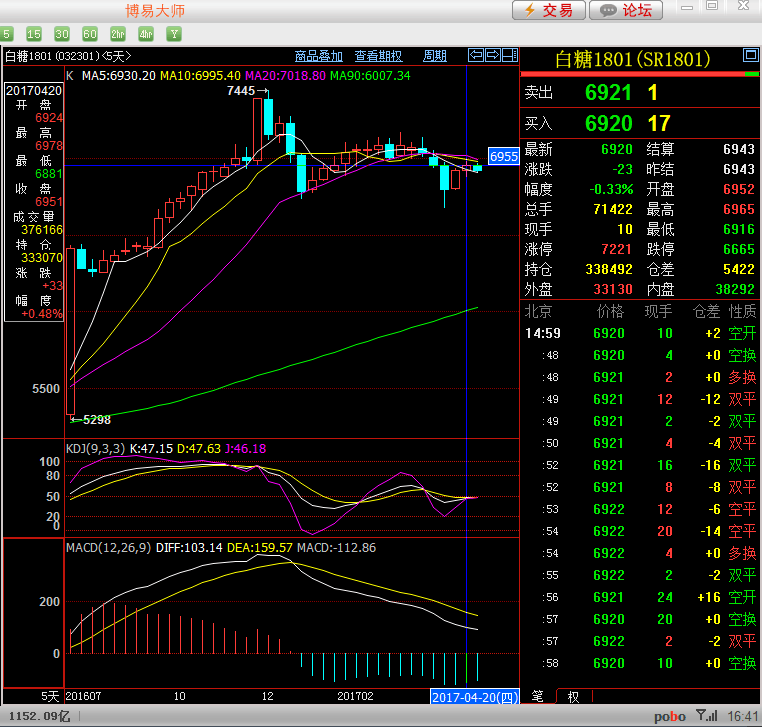The width and height of the screenshot is (762, 727).
Task: Switch to the 笔 tab
Action: pos(537,696)
